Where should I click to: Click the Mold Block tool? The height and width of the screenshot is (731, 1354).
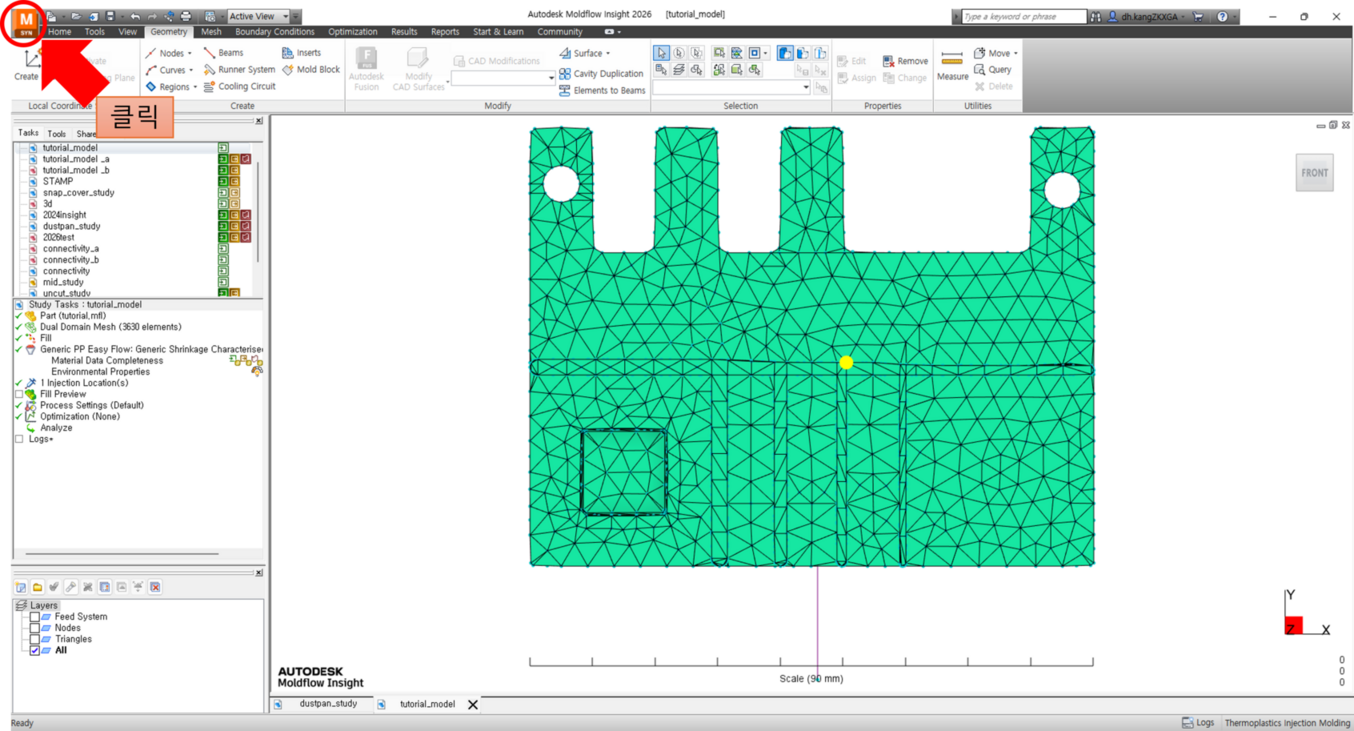311,70
